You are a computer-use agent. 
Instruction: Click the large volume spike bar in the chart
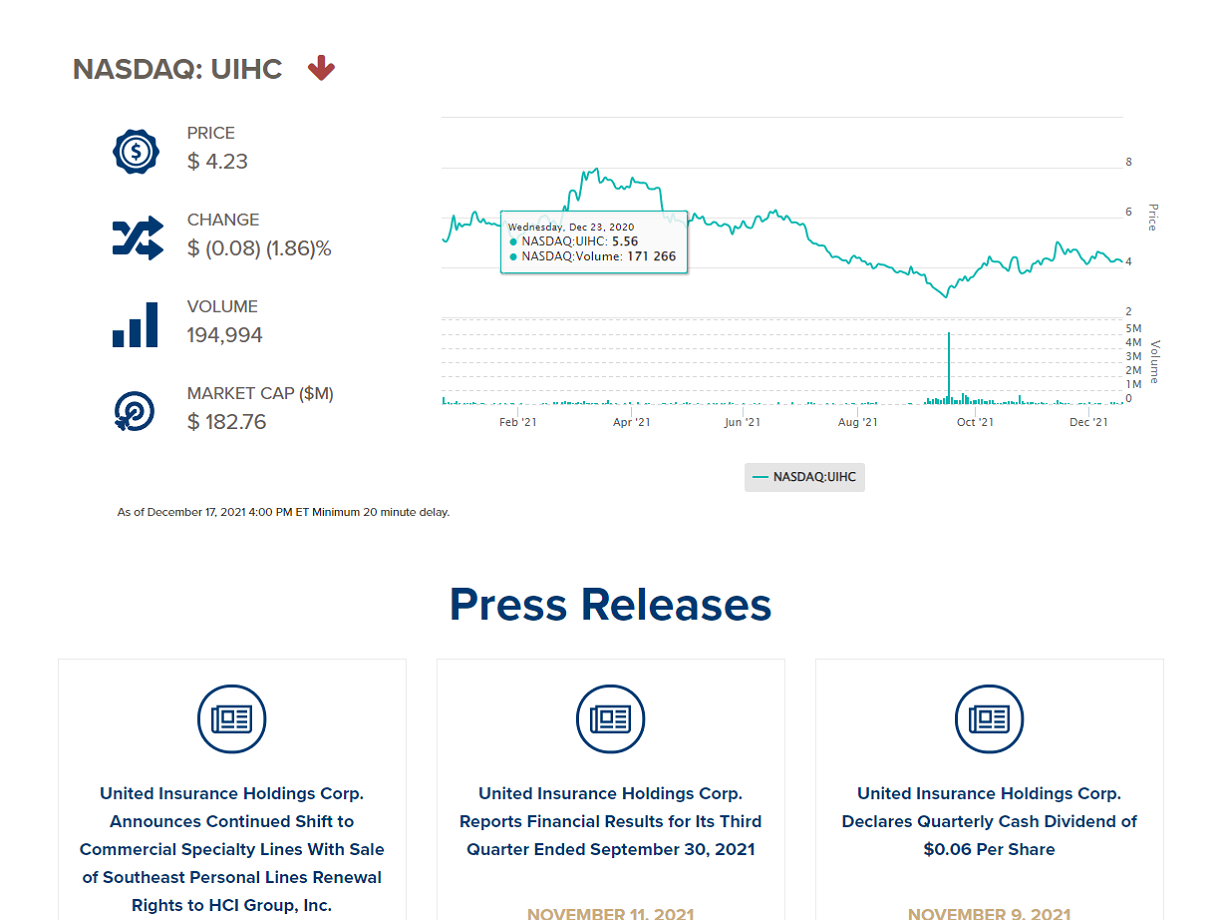(948, 367)
